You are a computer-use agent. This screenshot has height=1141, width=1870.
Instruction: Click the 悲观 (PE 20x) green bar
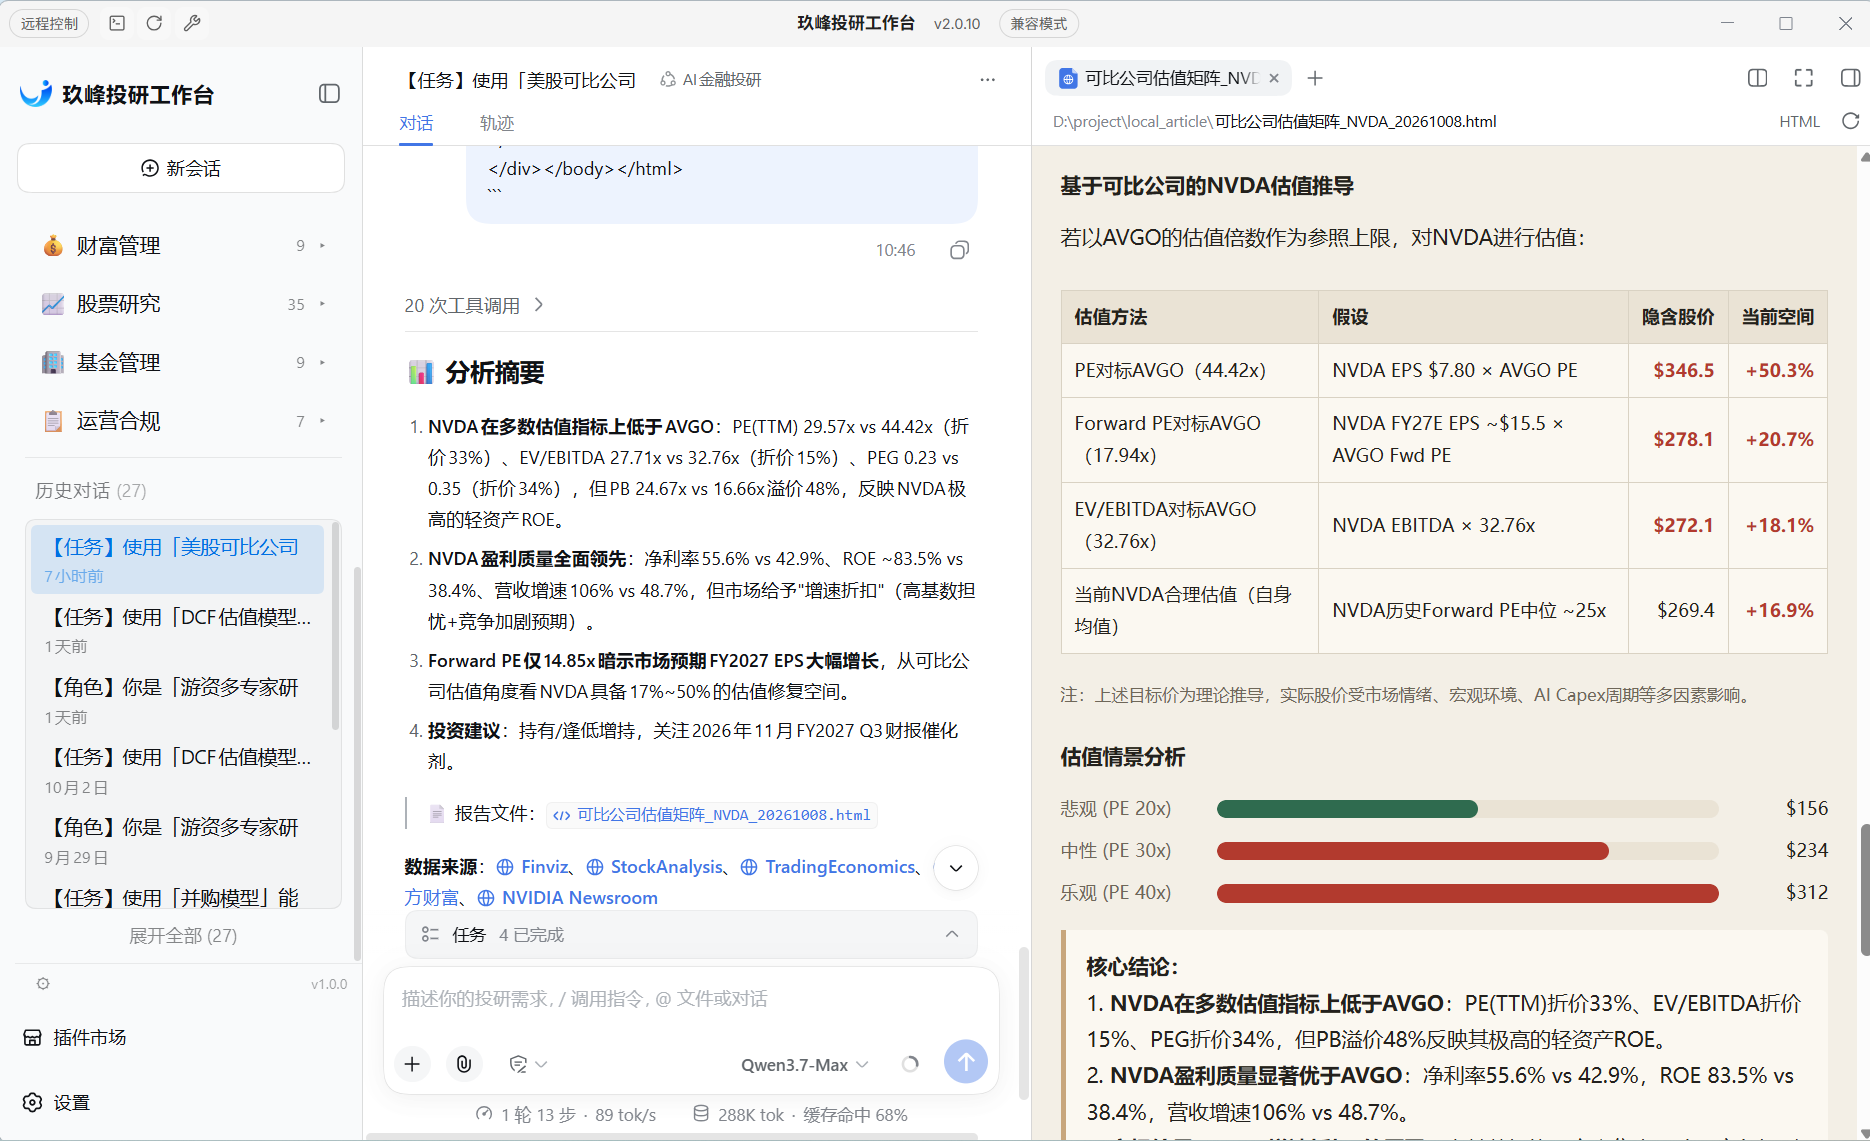click(1347, 809)
